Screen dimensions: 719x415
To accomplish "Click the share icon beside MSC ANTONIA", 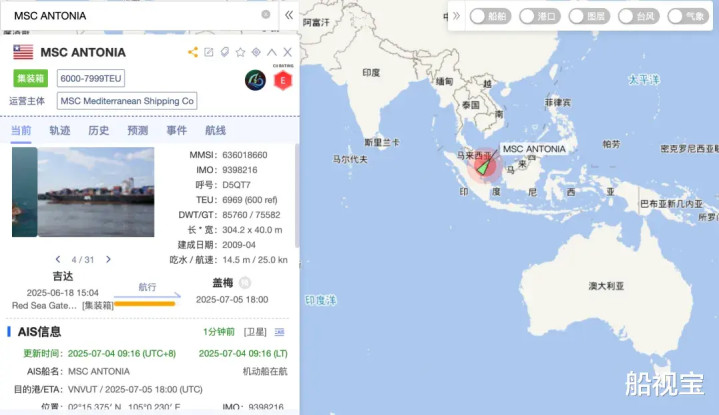I will point(193,52).
